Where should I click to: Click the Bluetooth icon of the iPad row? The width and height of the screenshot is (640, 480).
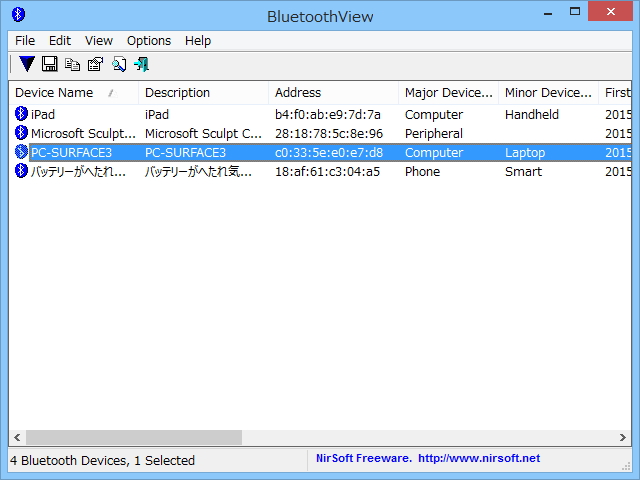21,114
